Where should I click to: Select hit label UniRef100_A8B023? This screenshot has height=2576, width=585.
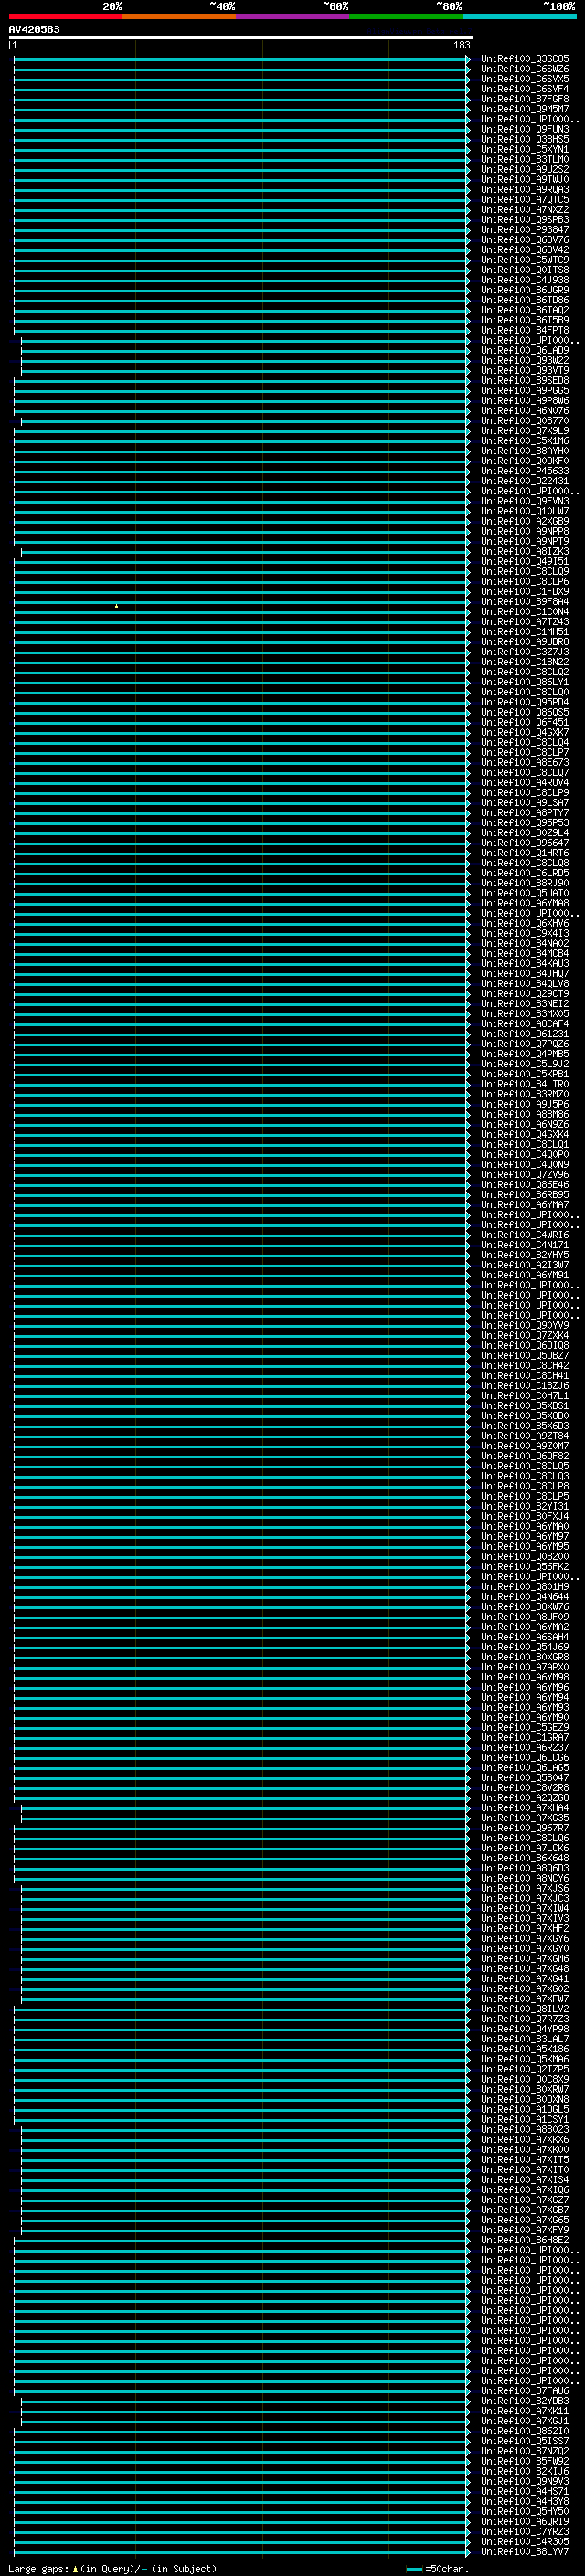[524, 2129]
